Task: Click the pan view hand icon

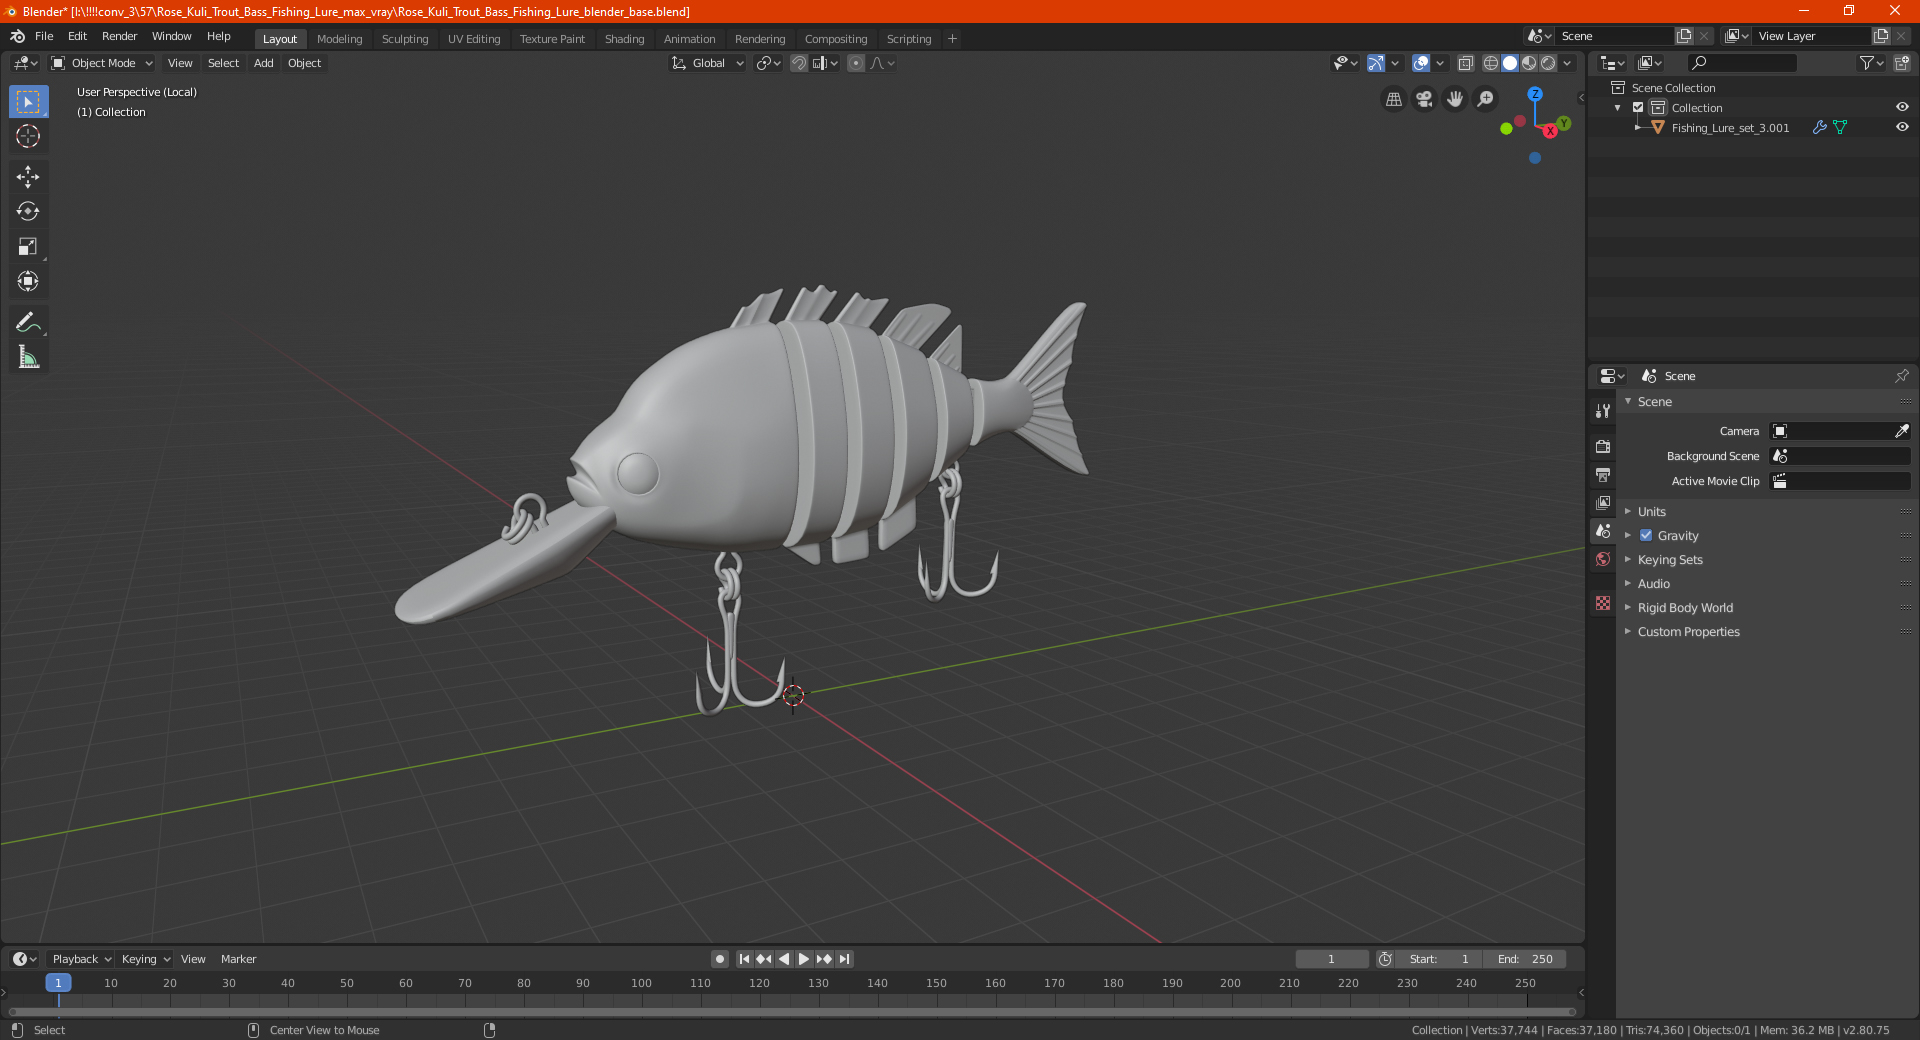Action: point(1455,99)
